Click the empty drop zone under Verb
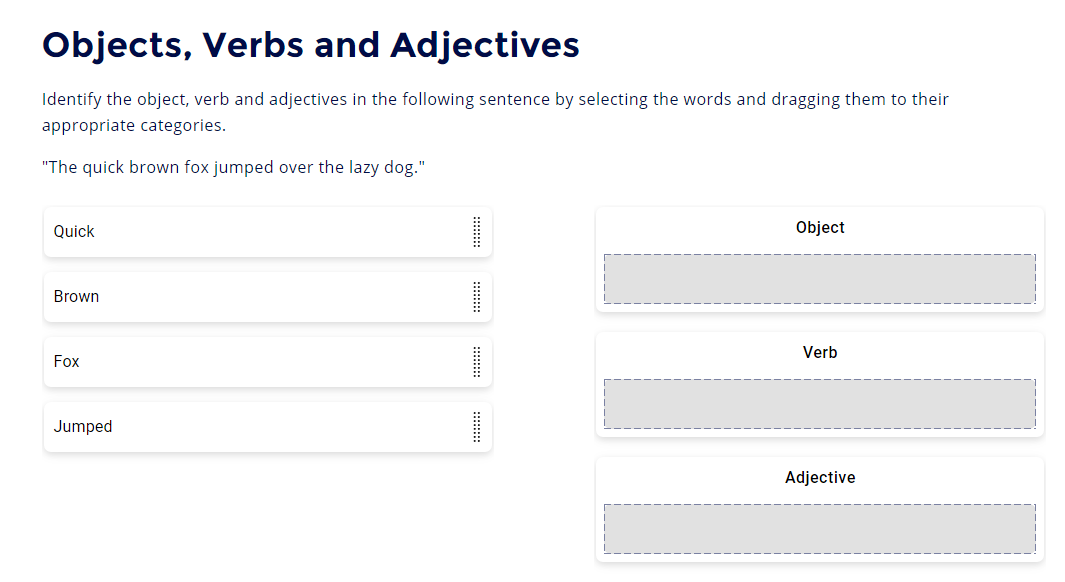1065x582 pixels. 819,404
